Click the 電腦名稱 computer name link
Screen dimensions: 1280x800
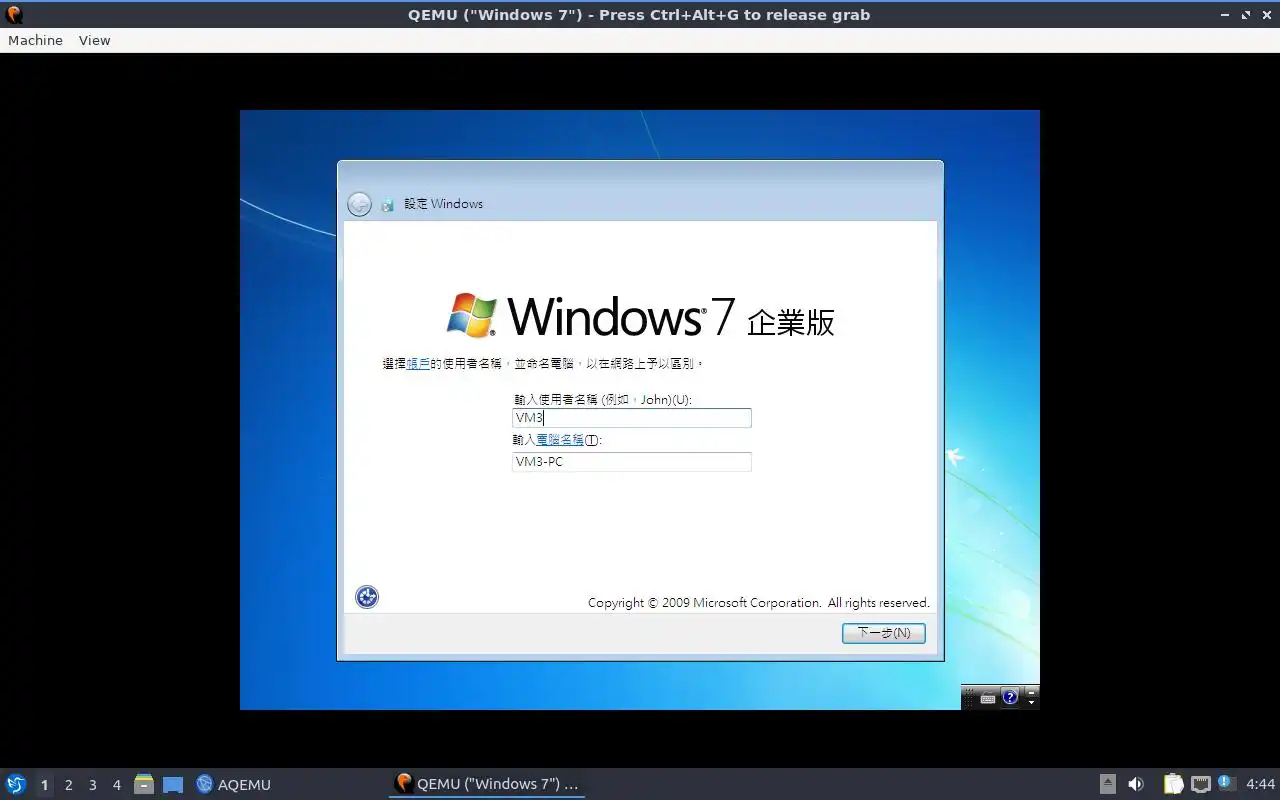(560, 440)
